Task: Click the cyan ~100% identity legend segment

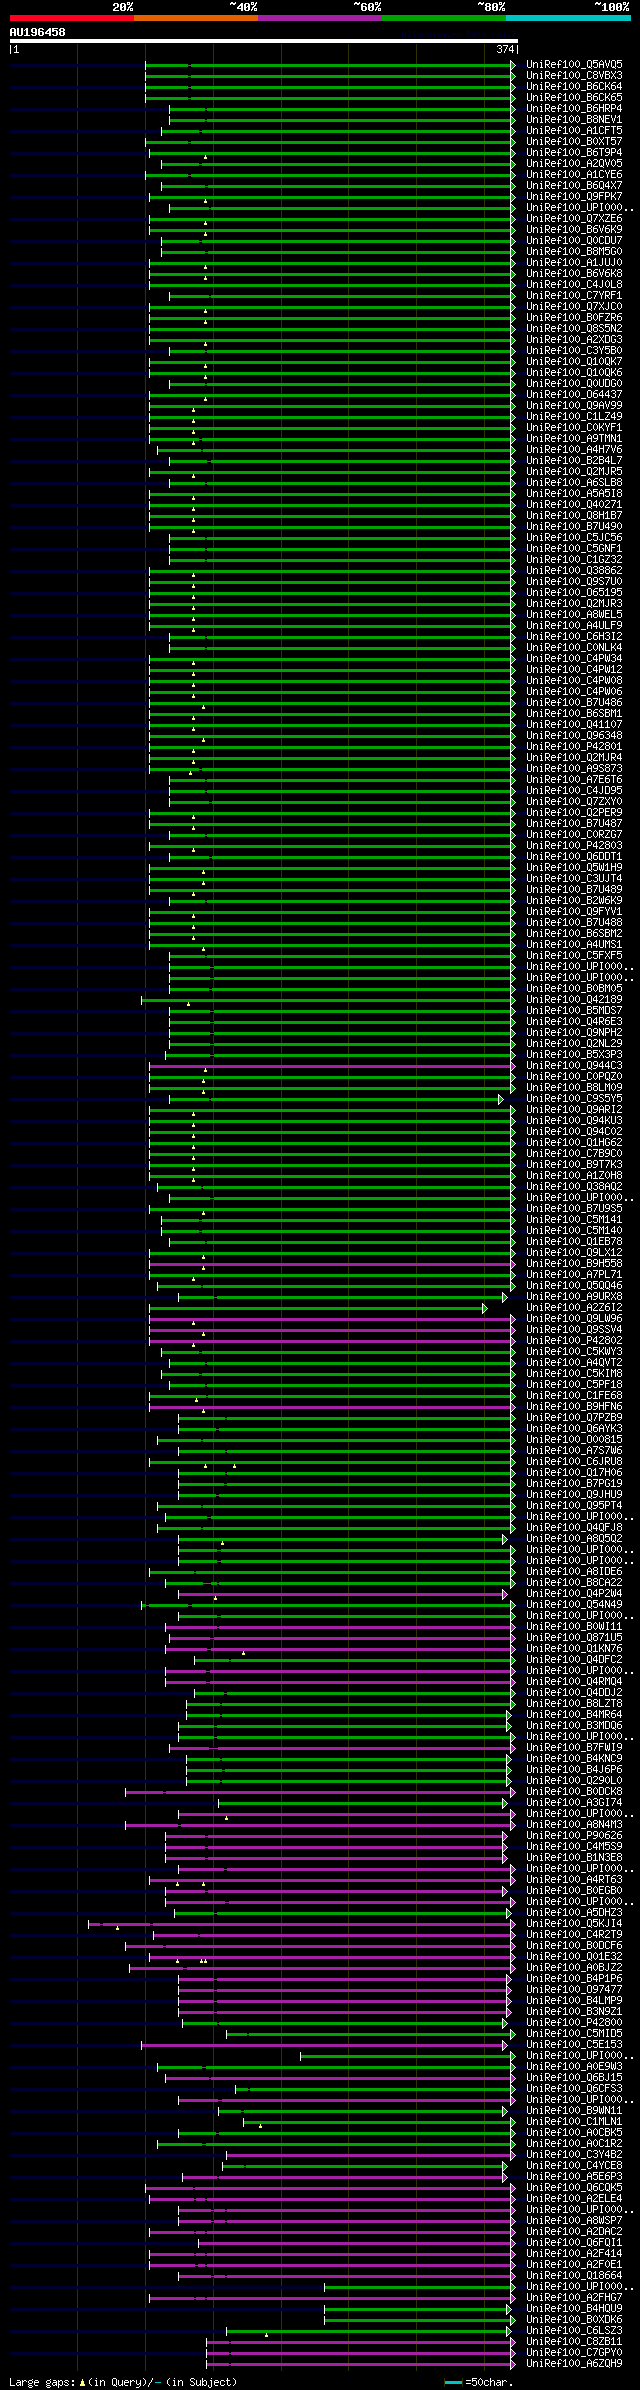Action: (567, 18)
